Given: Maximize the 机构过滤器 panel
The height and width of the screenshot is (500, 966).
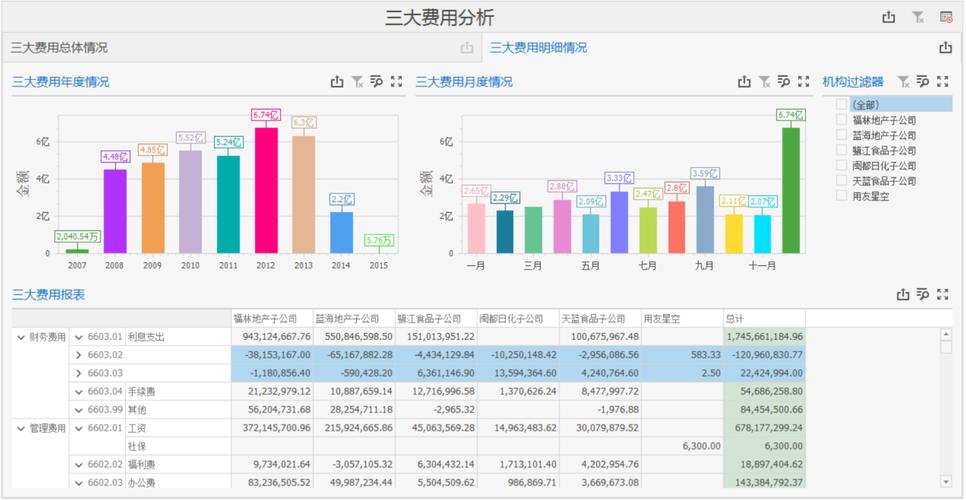Looking at the screenshot, I should [943, 81].
